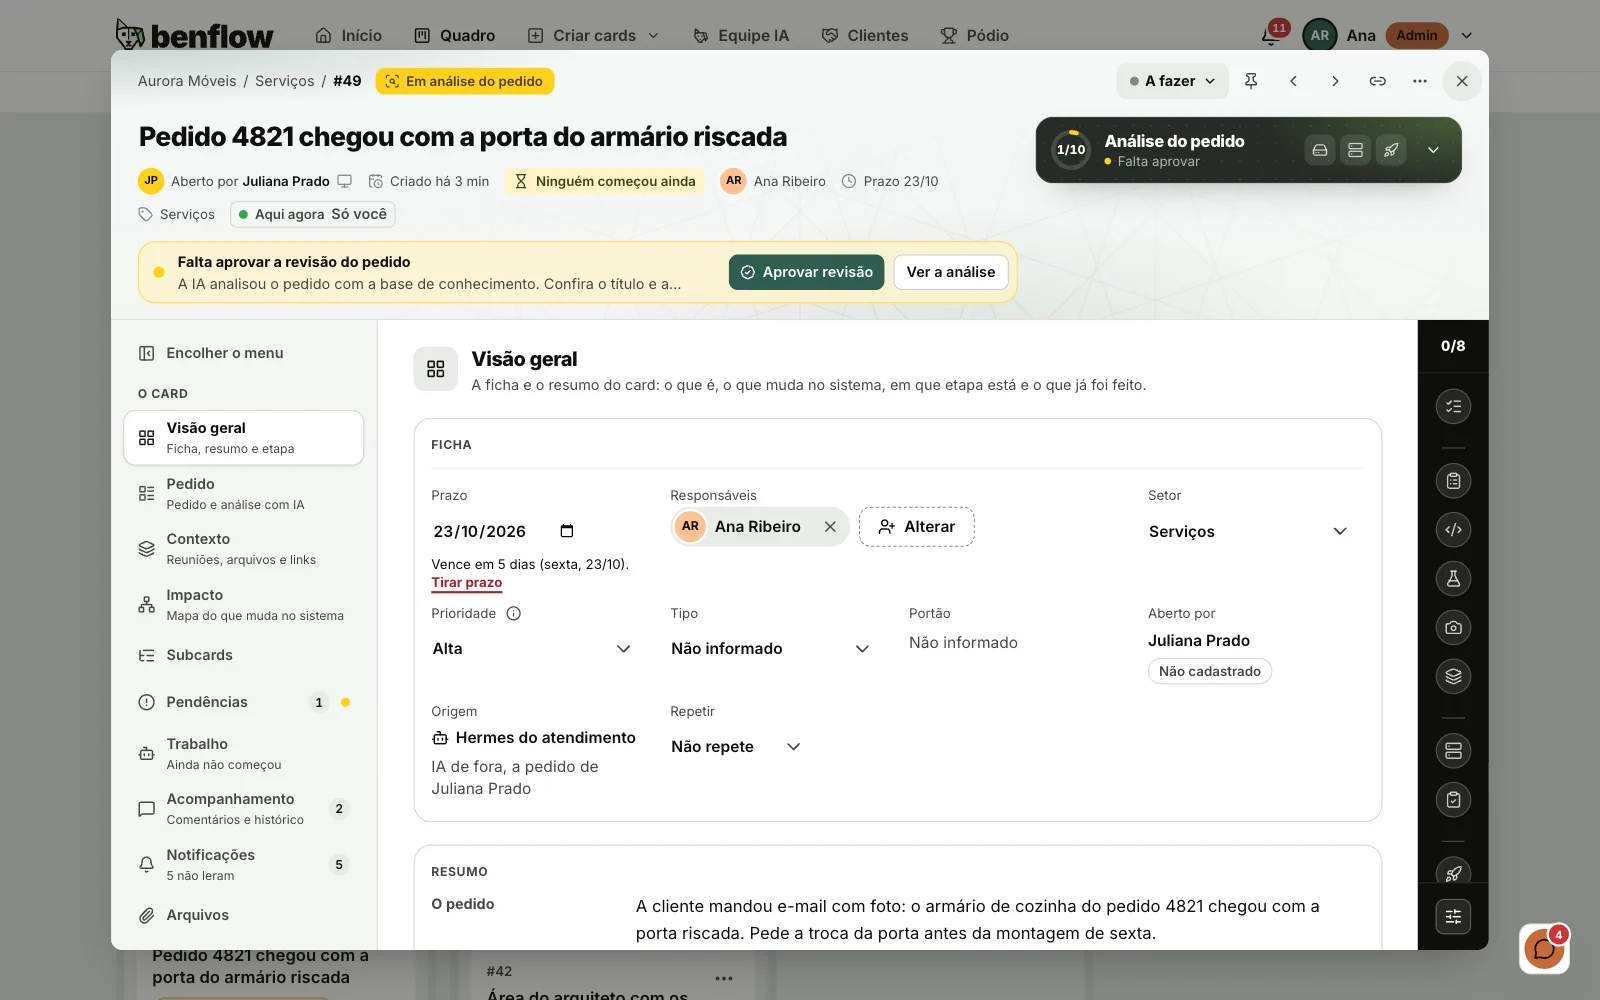Open the three-dots more options menu

[x=1419, y=81]
